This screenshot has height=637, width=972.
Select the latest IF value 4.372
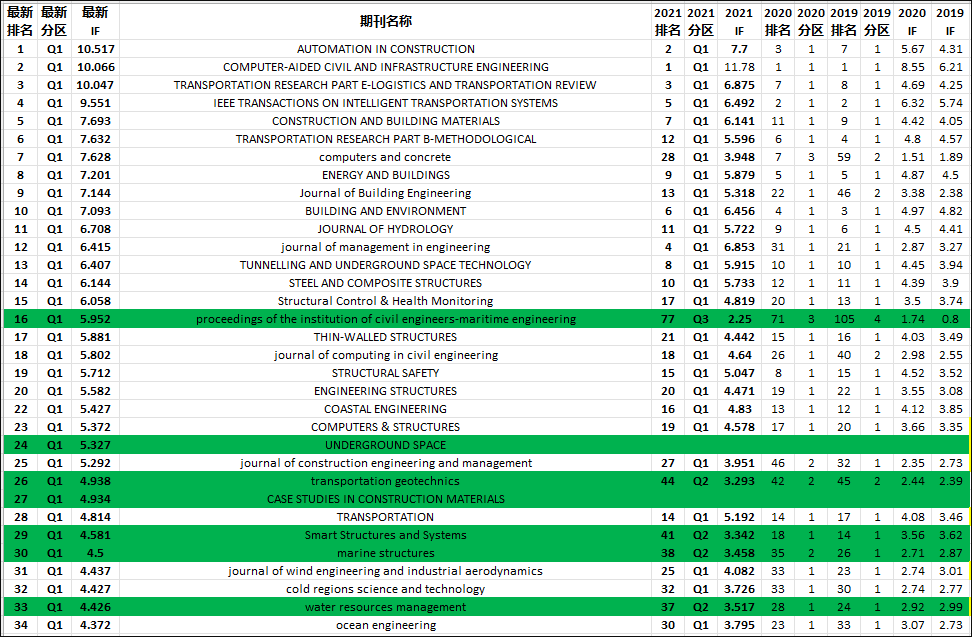(x=95, y=625)
